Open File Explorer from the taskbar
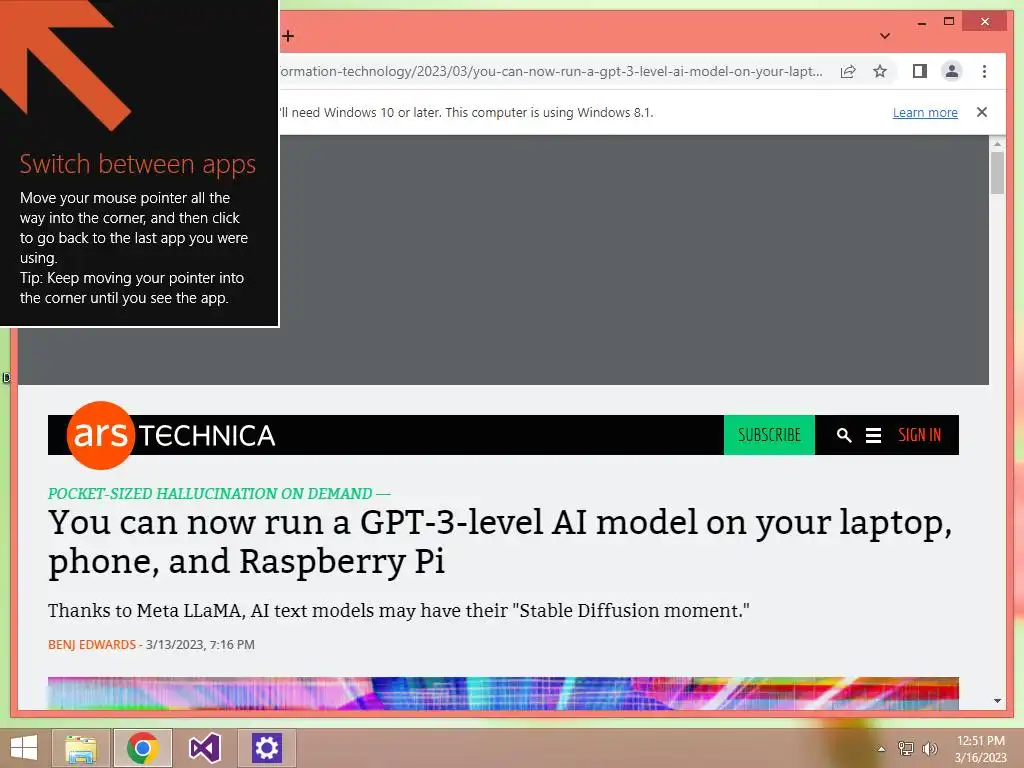The width and height of the screenshot is (1024, 768). coord(81,748)
